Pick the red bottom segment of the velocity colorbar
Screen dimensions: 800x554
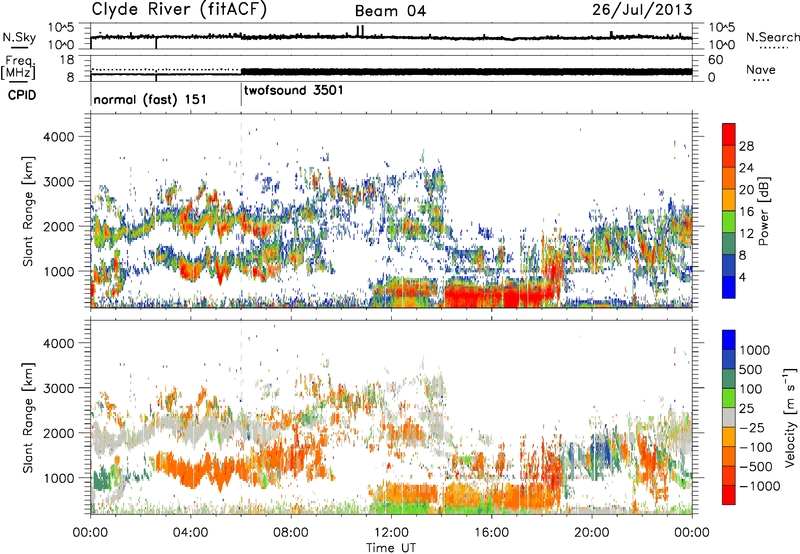pos(729,495)
